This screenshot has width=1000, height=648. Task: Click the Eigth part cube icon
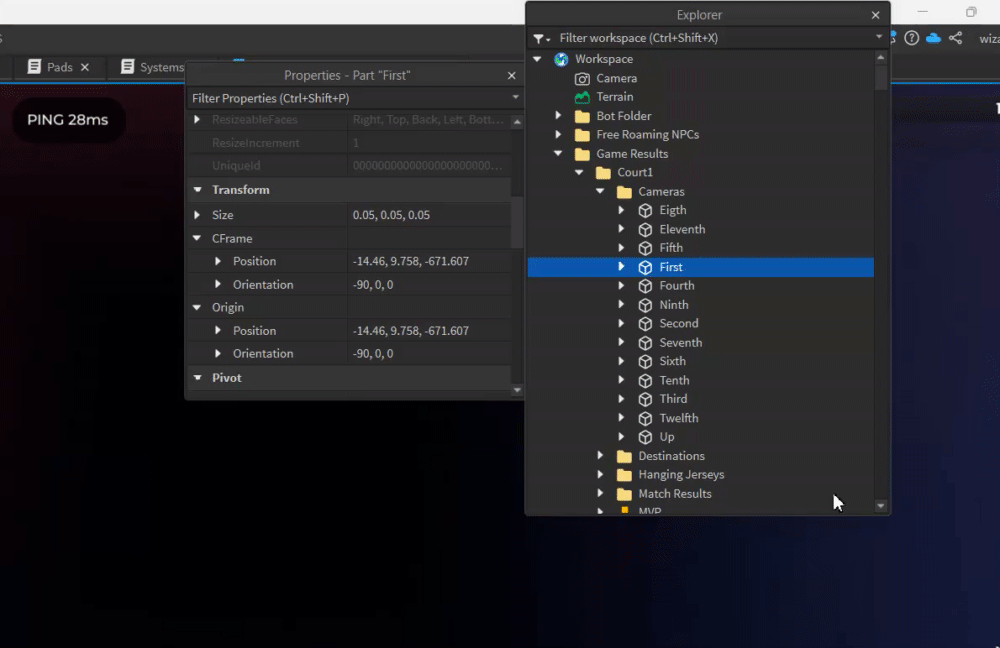click(645, 210)
